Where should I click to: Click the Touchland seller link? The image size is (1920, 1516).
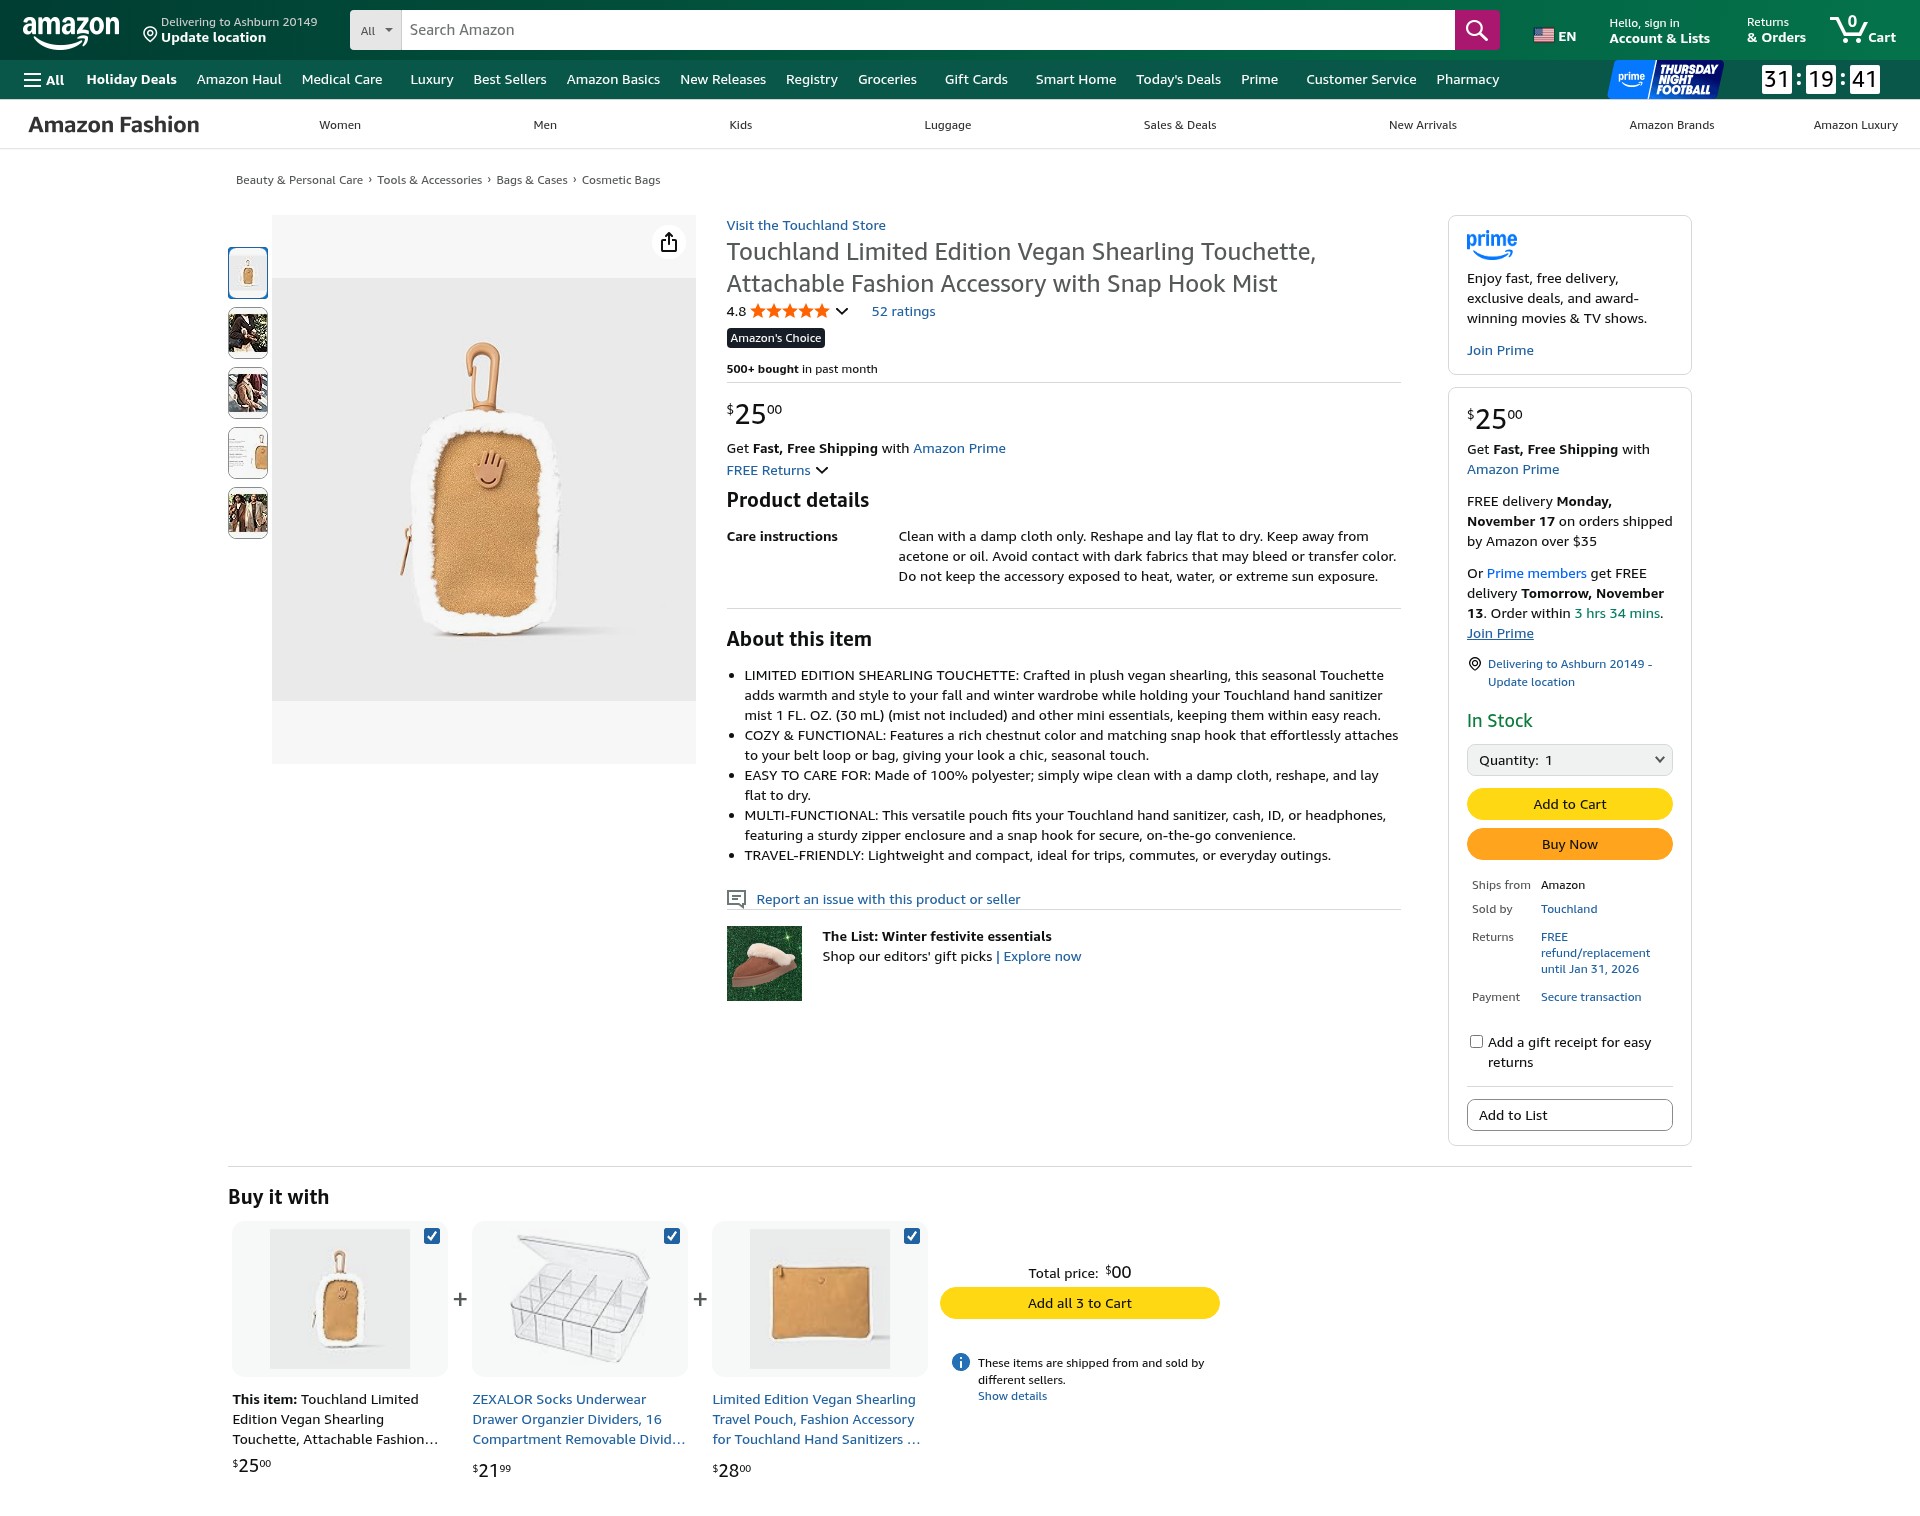point(1569,909)
